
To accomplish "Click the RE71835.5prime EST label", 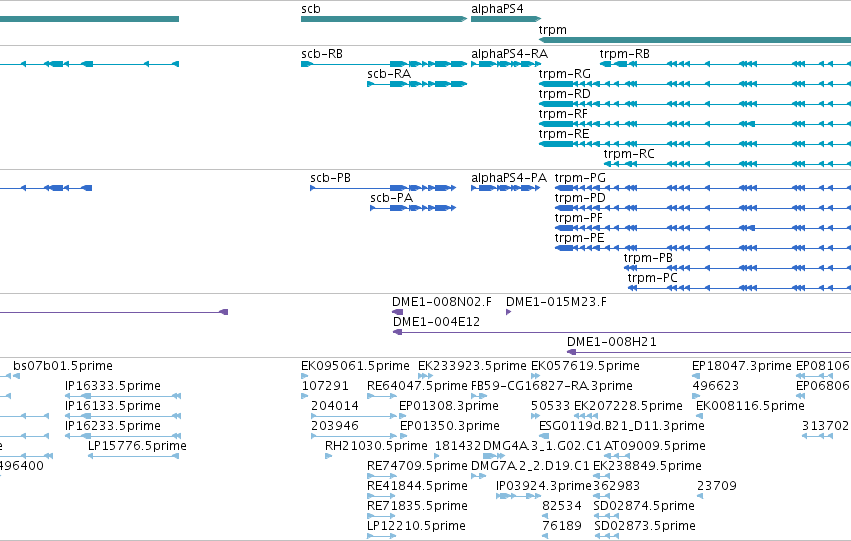I will [417, 506].
